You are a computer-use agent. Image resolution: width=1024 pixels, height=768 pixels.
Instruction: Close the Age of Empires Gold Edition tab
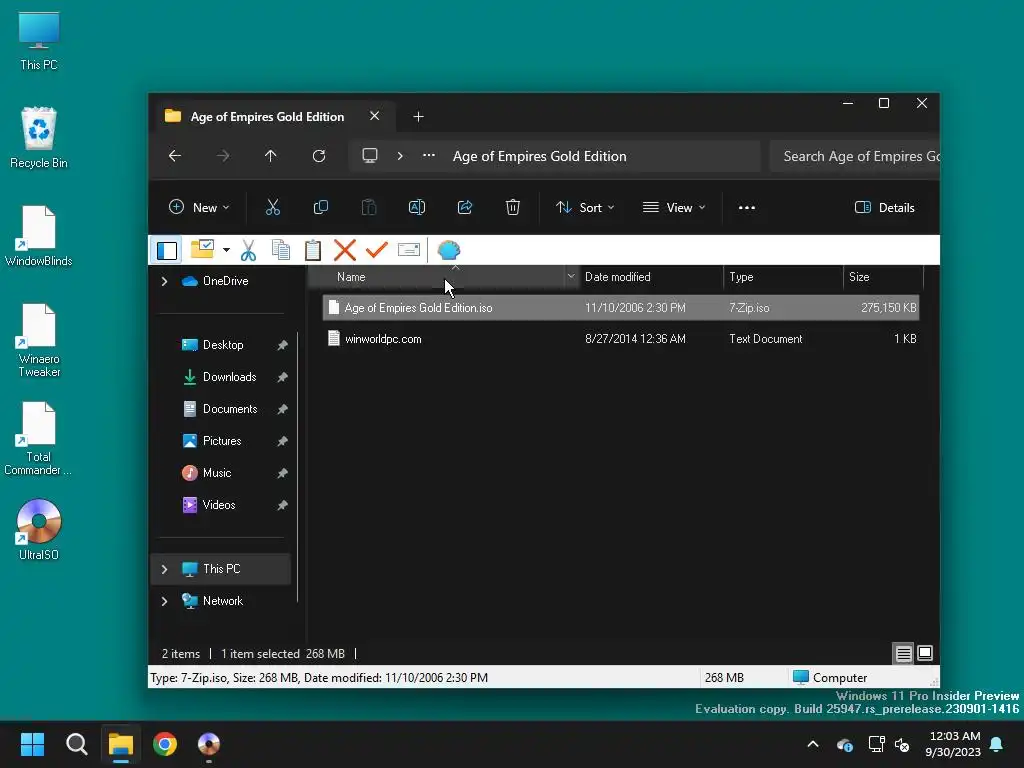coord(374,116)
